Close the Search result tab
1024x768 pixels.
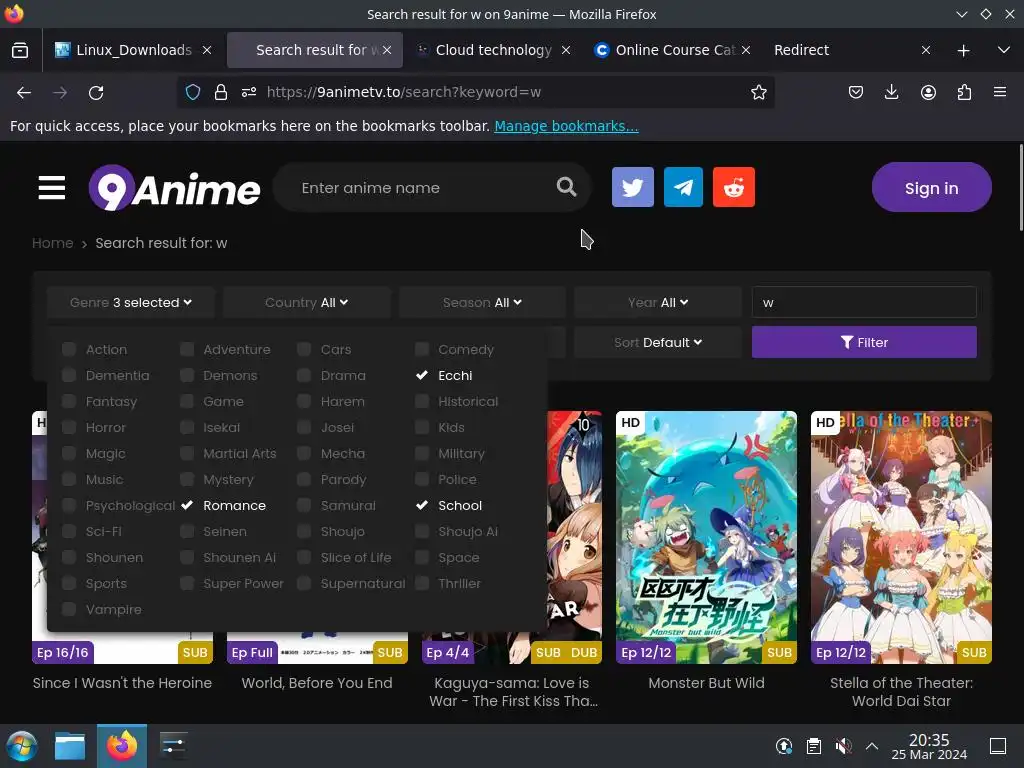(x=387, y=50)
